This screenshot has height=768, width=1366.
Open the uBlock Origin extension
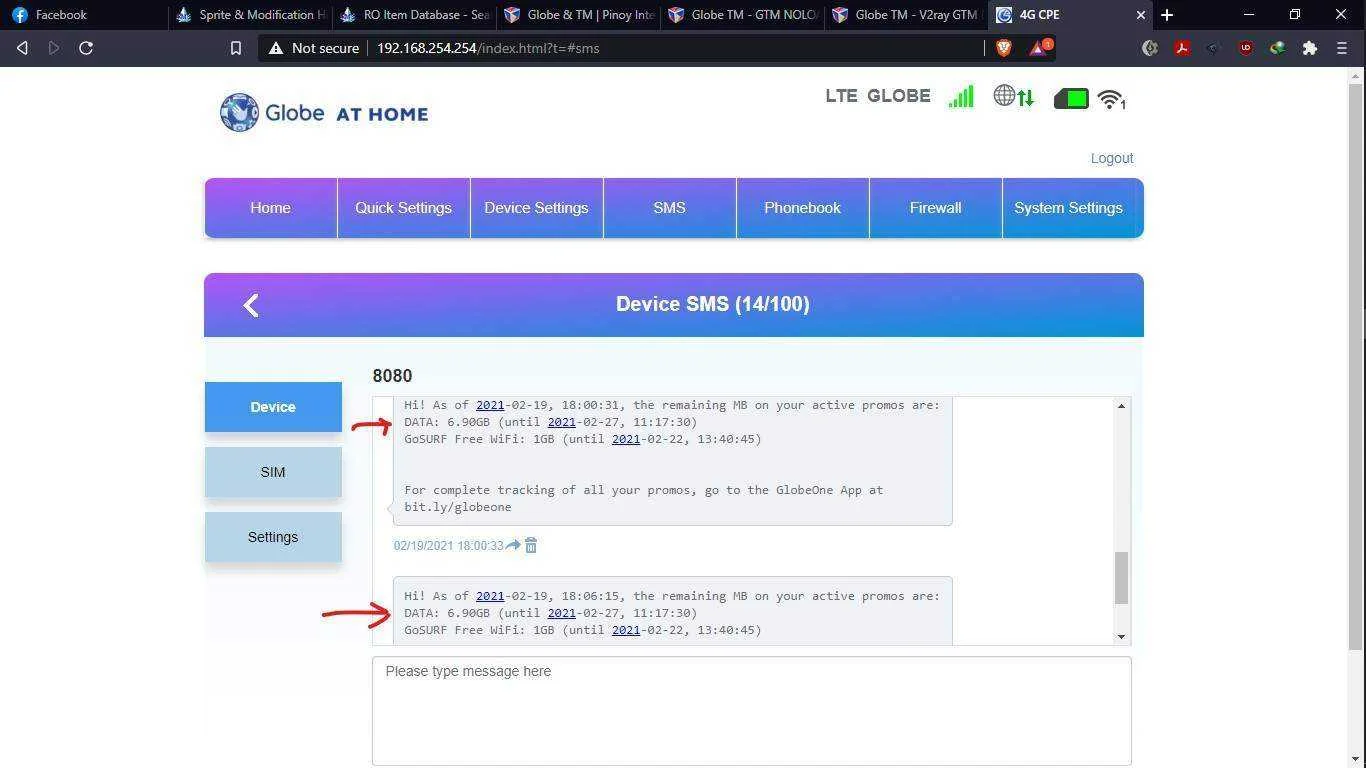1246,48
